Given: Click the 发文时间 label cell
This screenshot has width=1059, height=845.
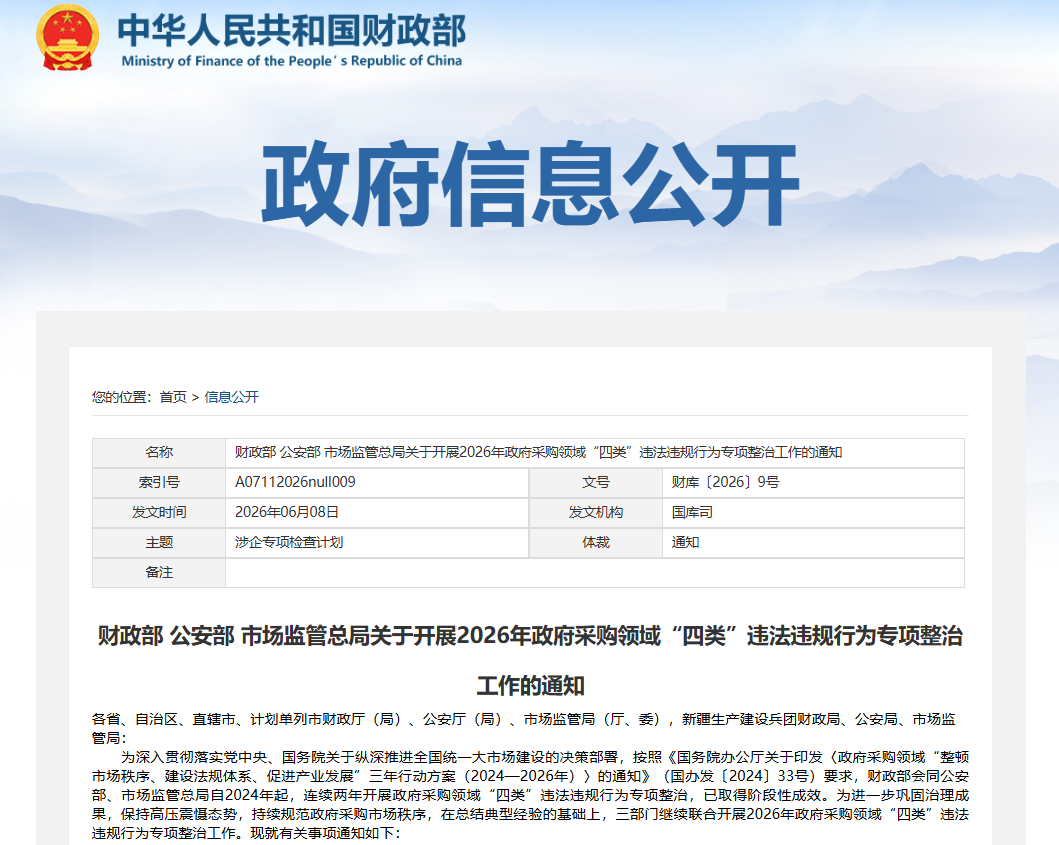Looking at the screenshot, I should click(159, 513).
